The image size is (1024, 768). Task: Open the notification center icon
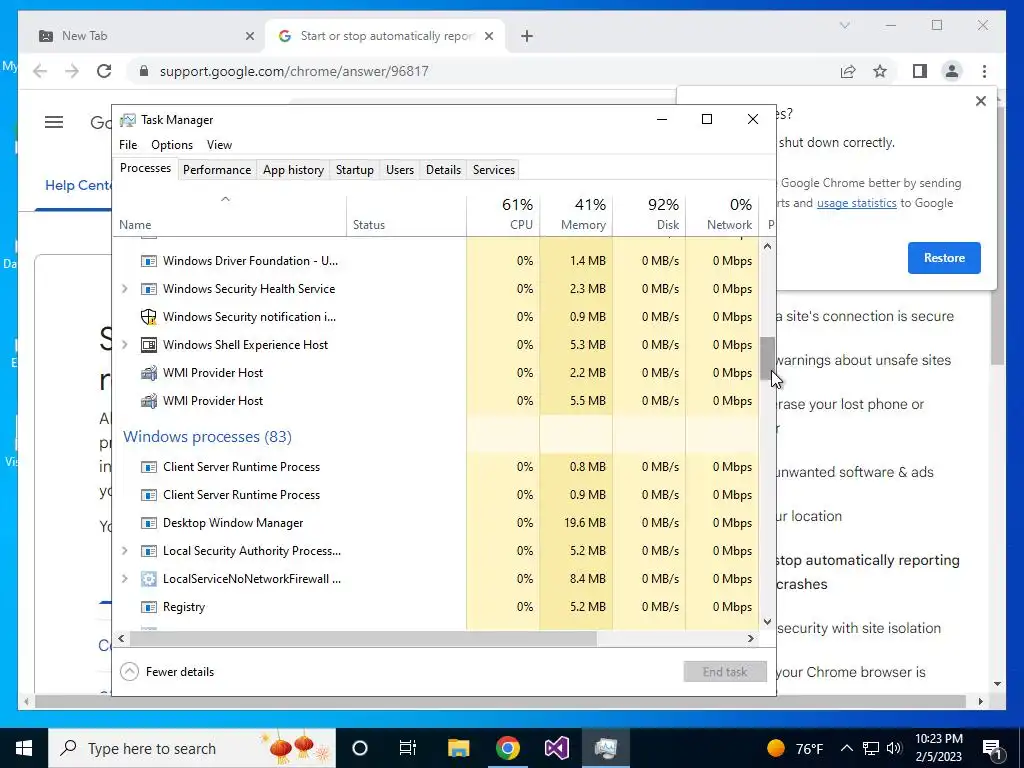click(992, 748)
